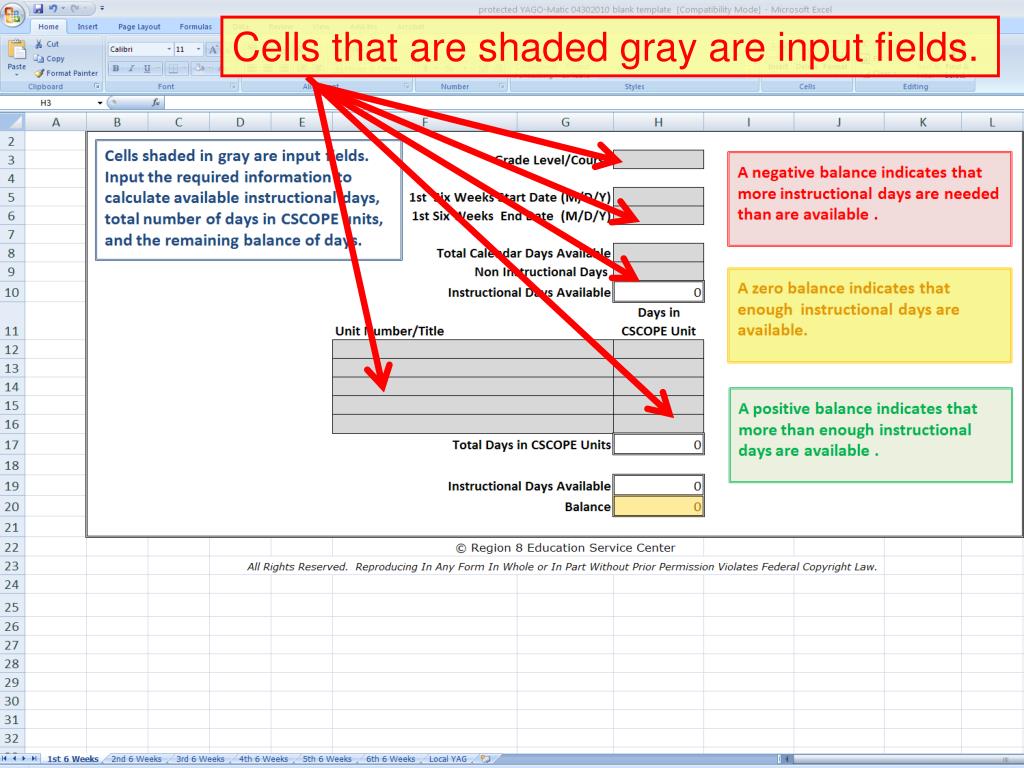
Task: Select the Non Instructional Days input cell
Action: point(658,272)
